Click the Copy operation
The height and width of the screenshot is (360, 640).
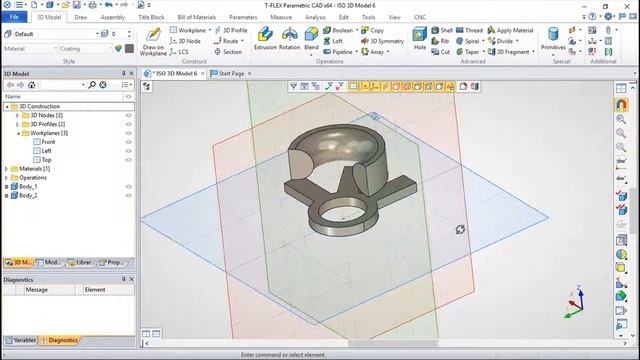click(x=372, y=30)
